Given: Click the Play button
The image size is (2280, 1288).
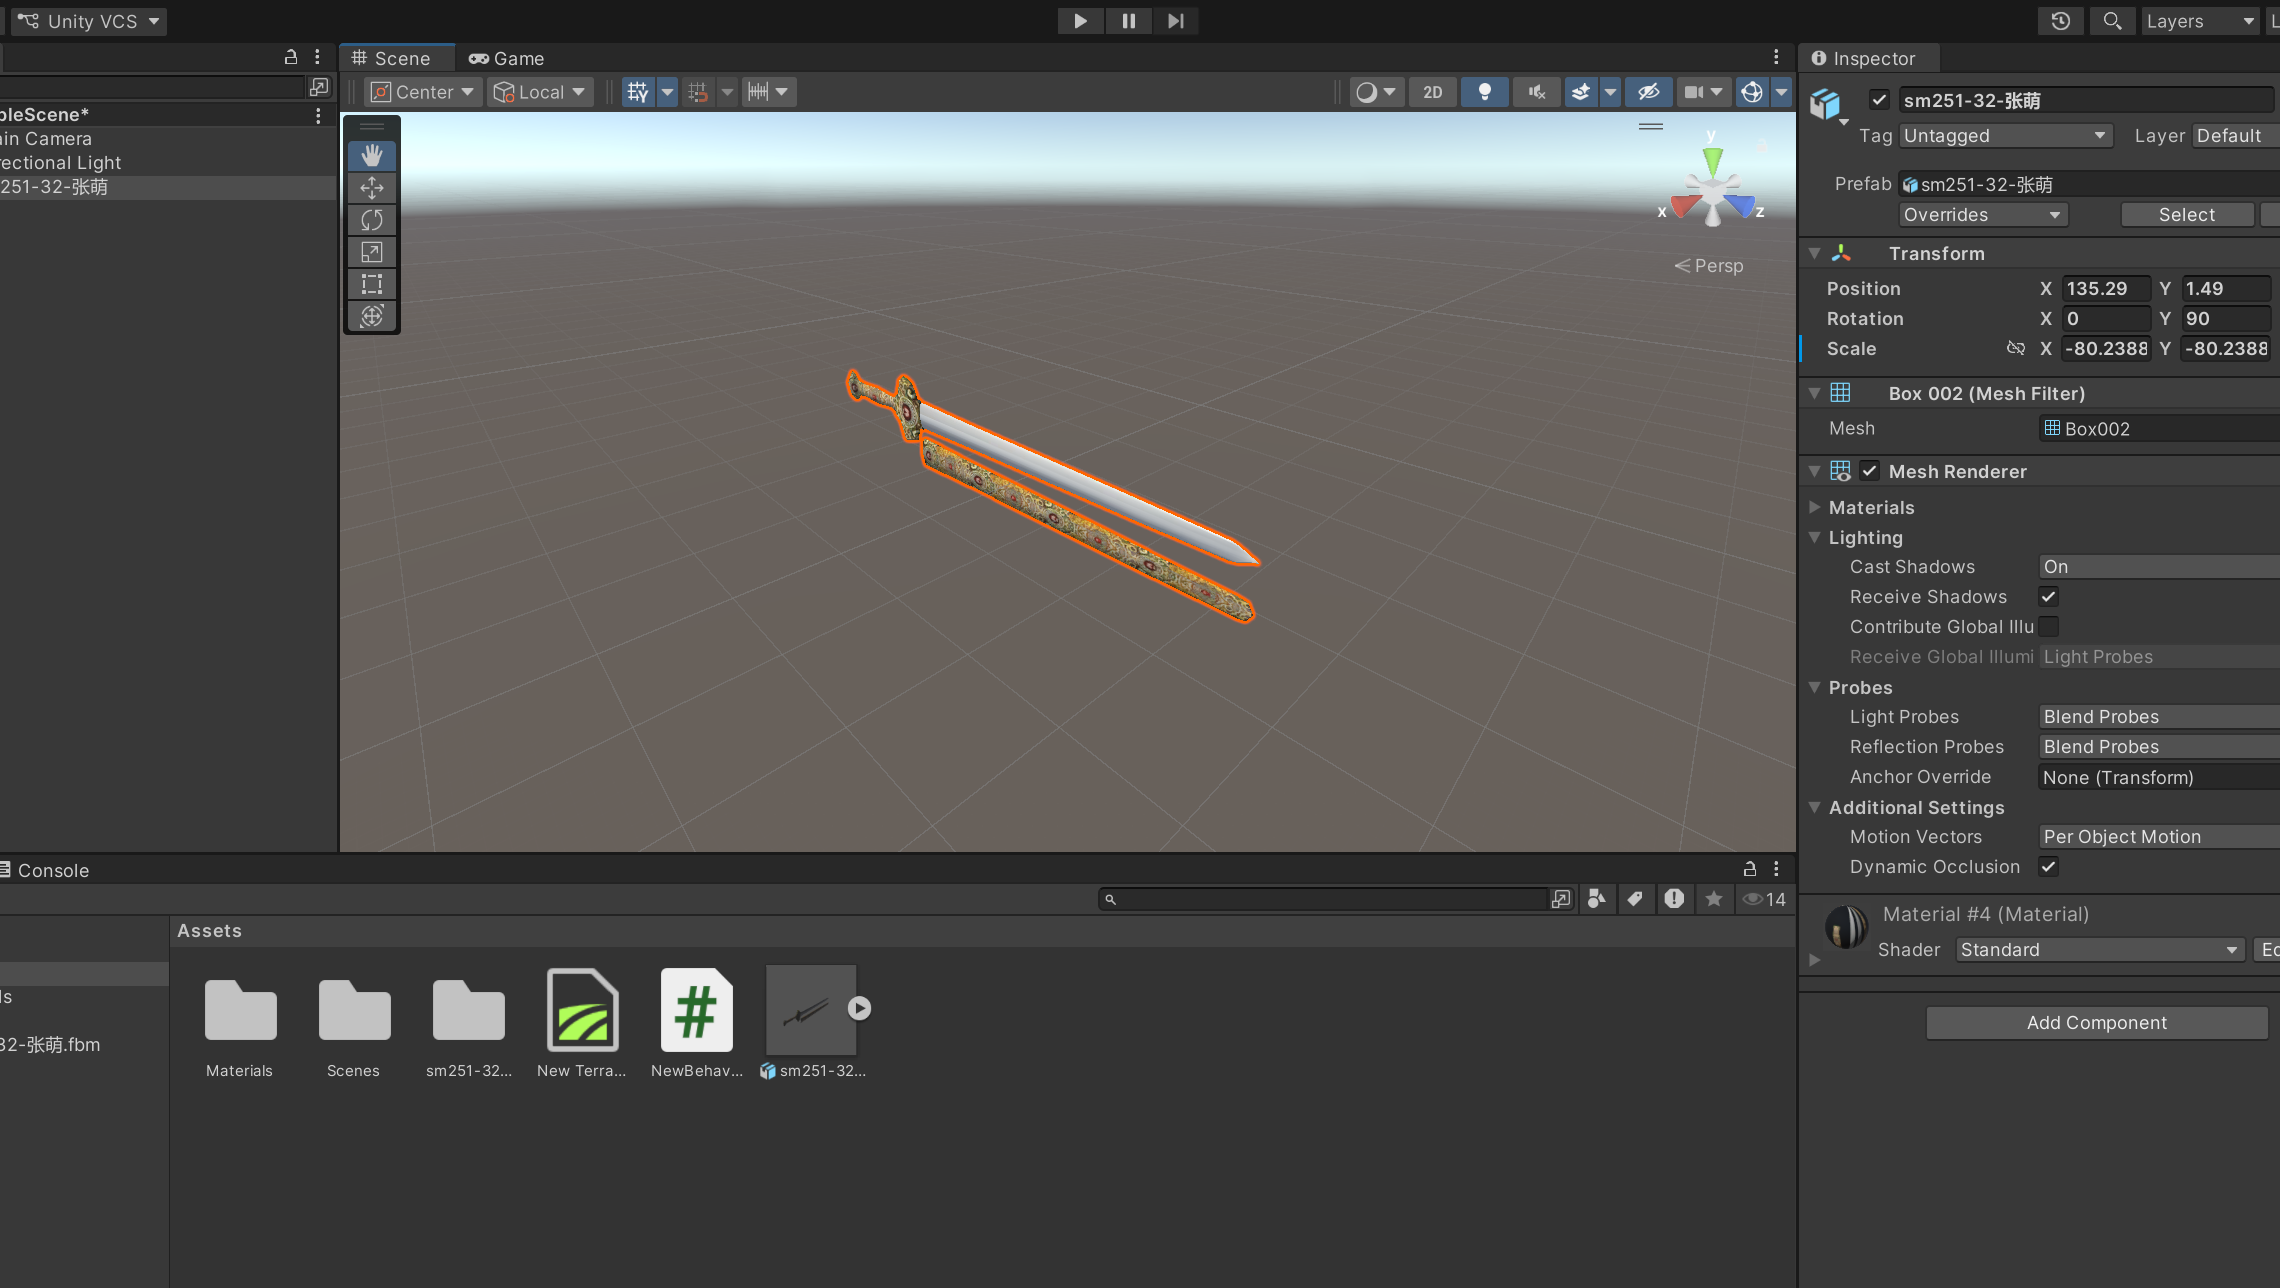Looking at the screenshot, I should [1080, 21].
